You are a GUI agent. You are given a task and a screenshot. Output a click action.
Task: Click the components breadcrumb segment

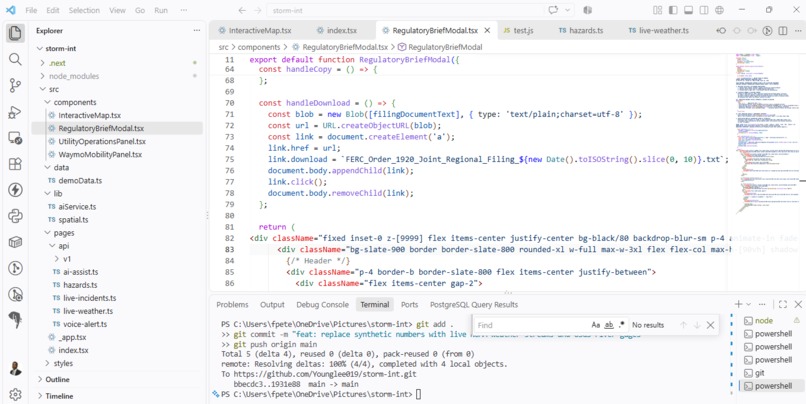259,47
